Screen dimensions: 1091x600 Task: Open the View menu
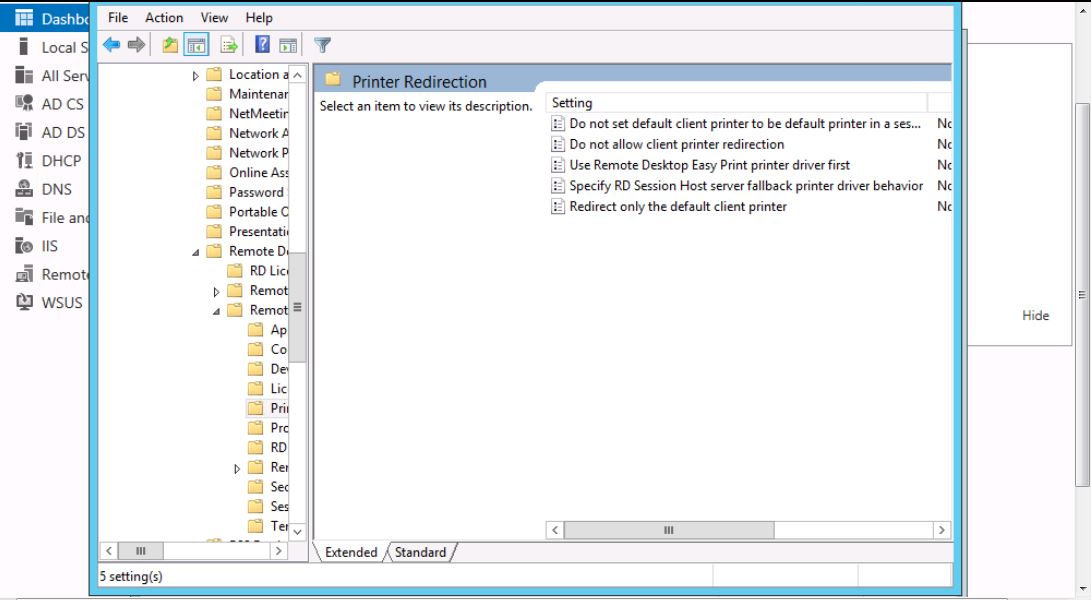pyautogui.click(x=214, y=17)
